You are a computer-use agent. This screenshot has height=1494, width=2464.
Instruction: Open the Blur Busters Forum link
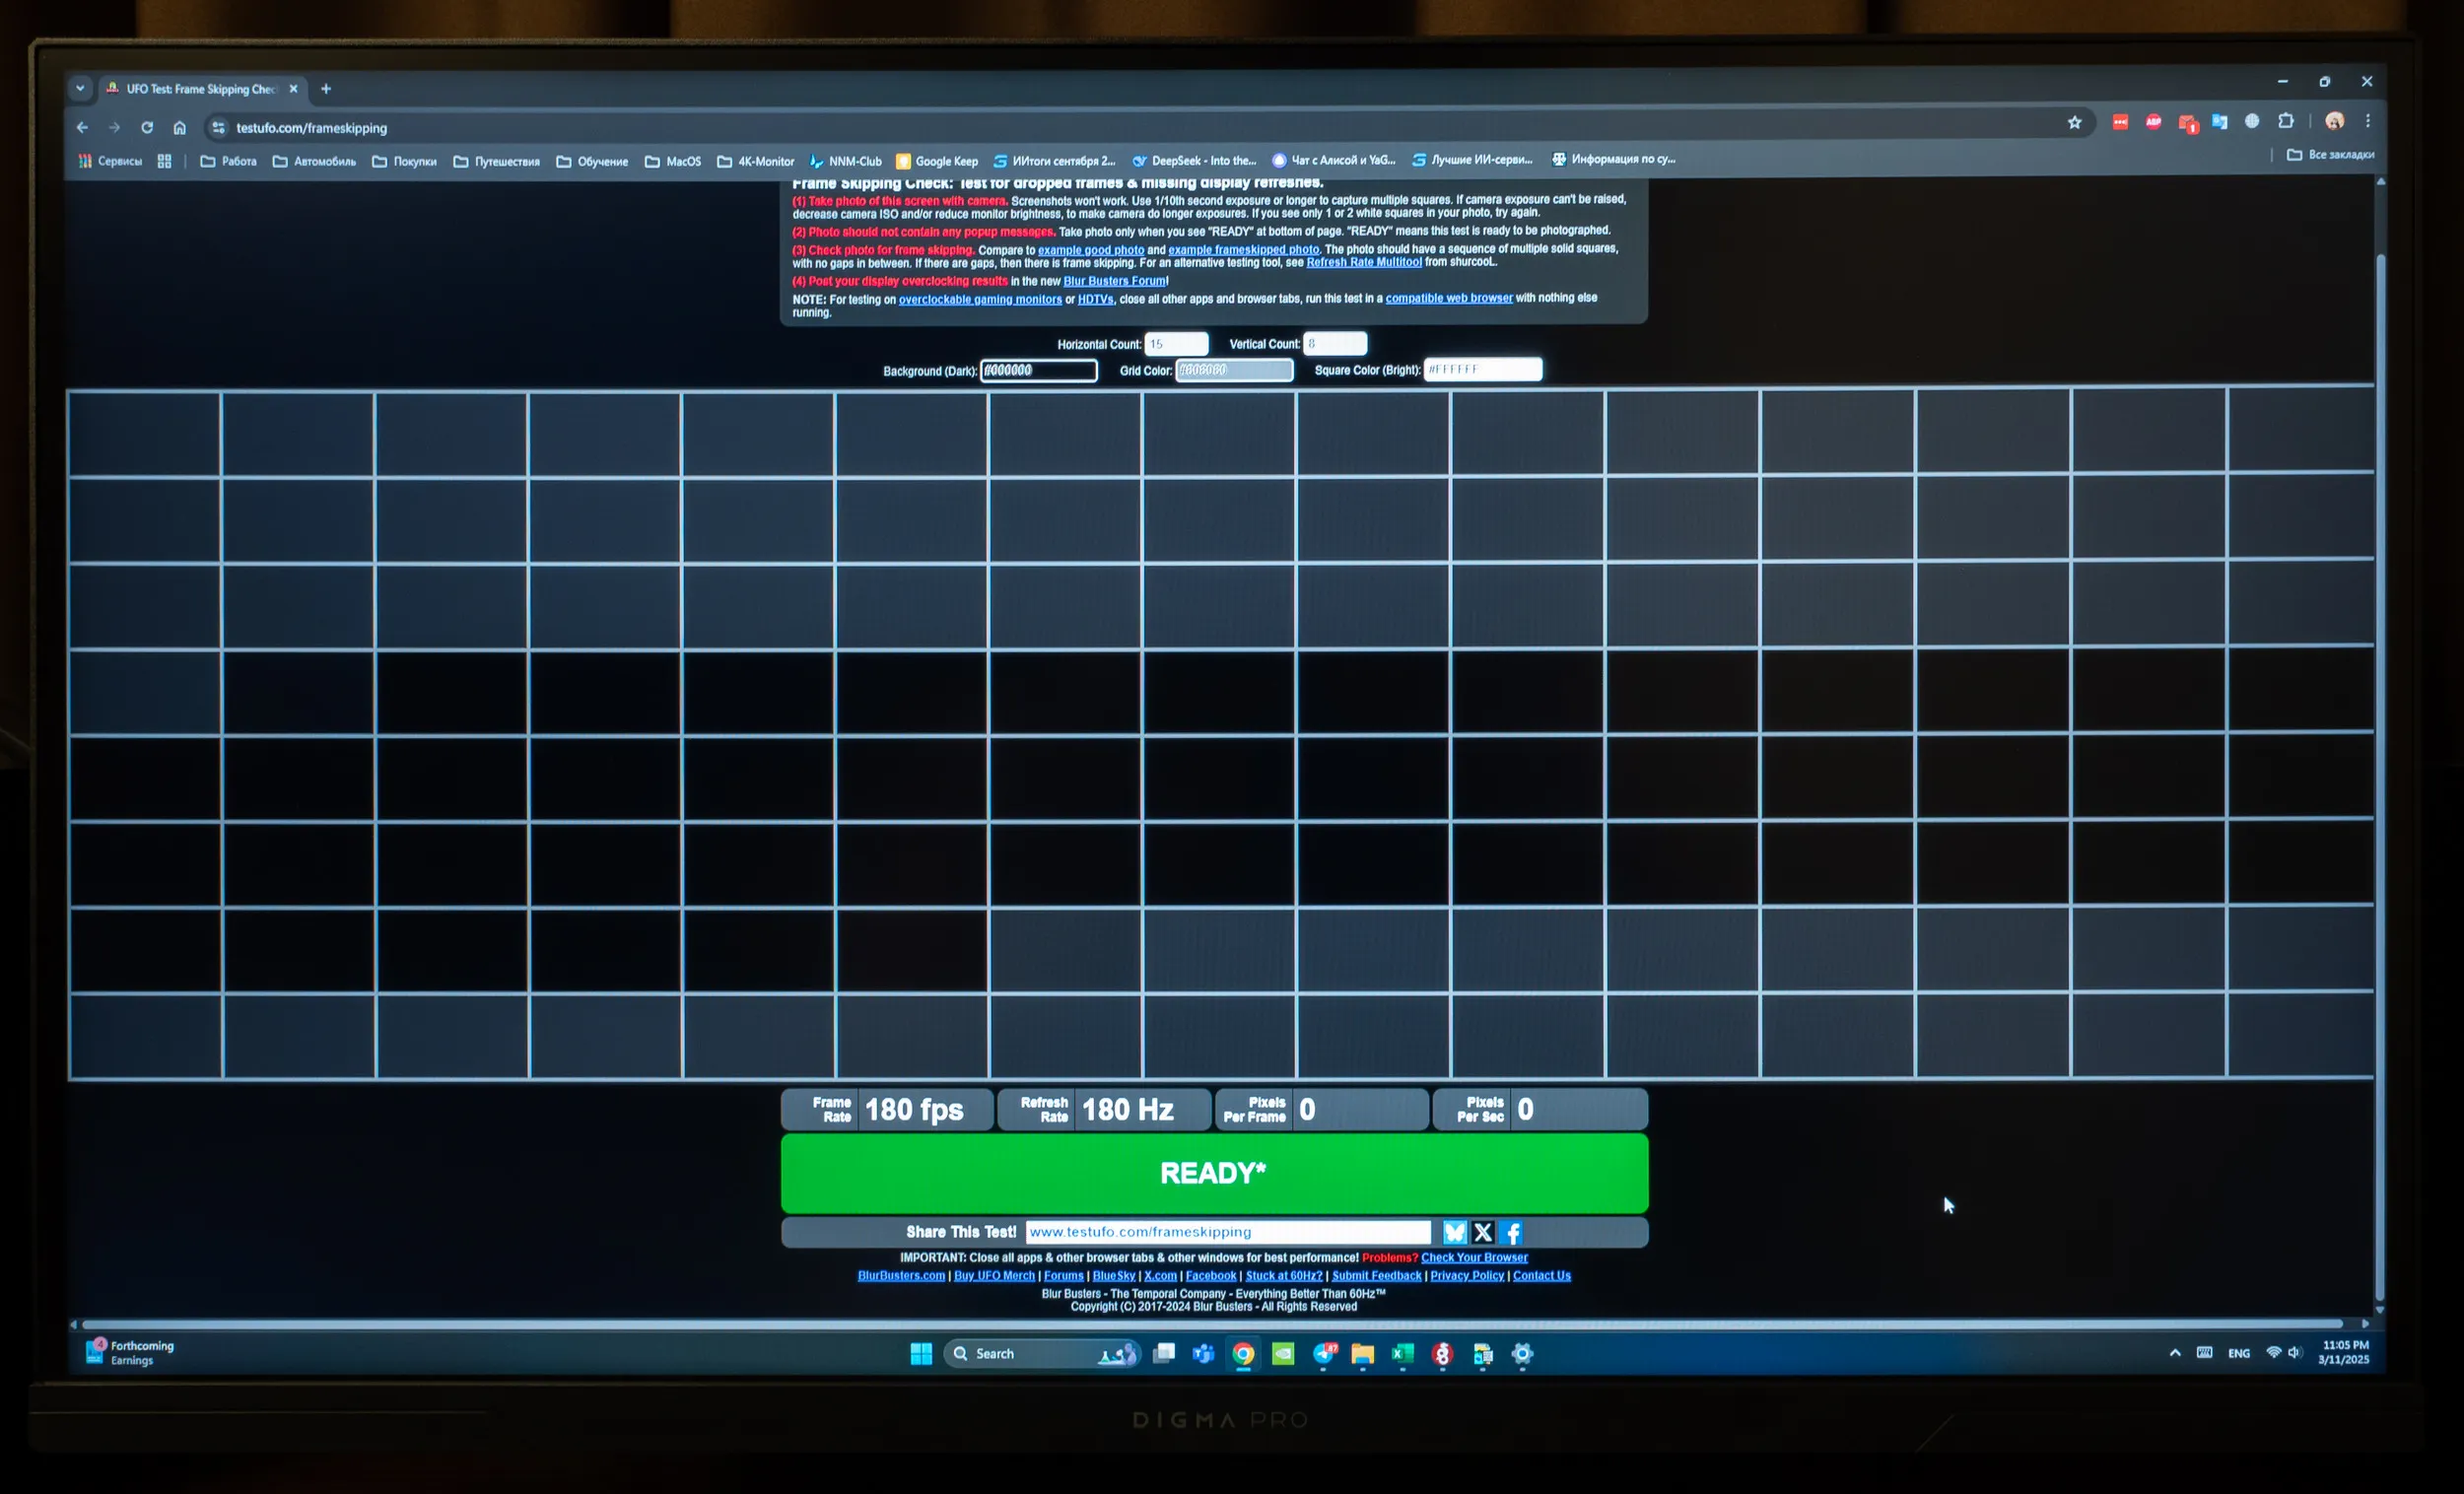click(1113, 281)
